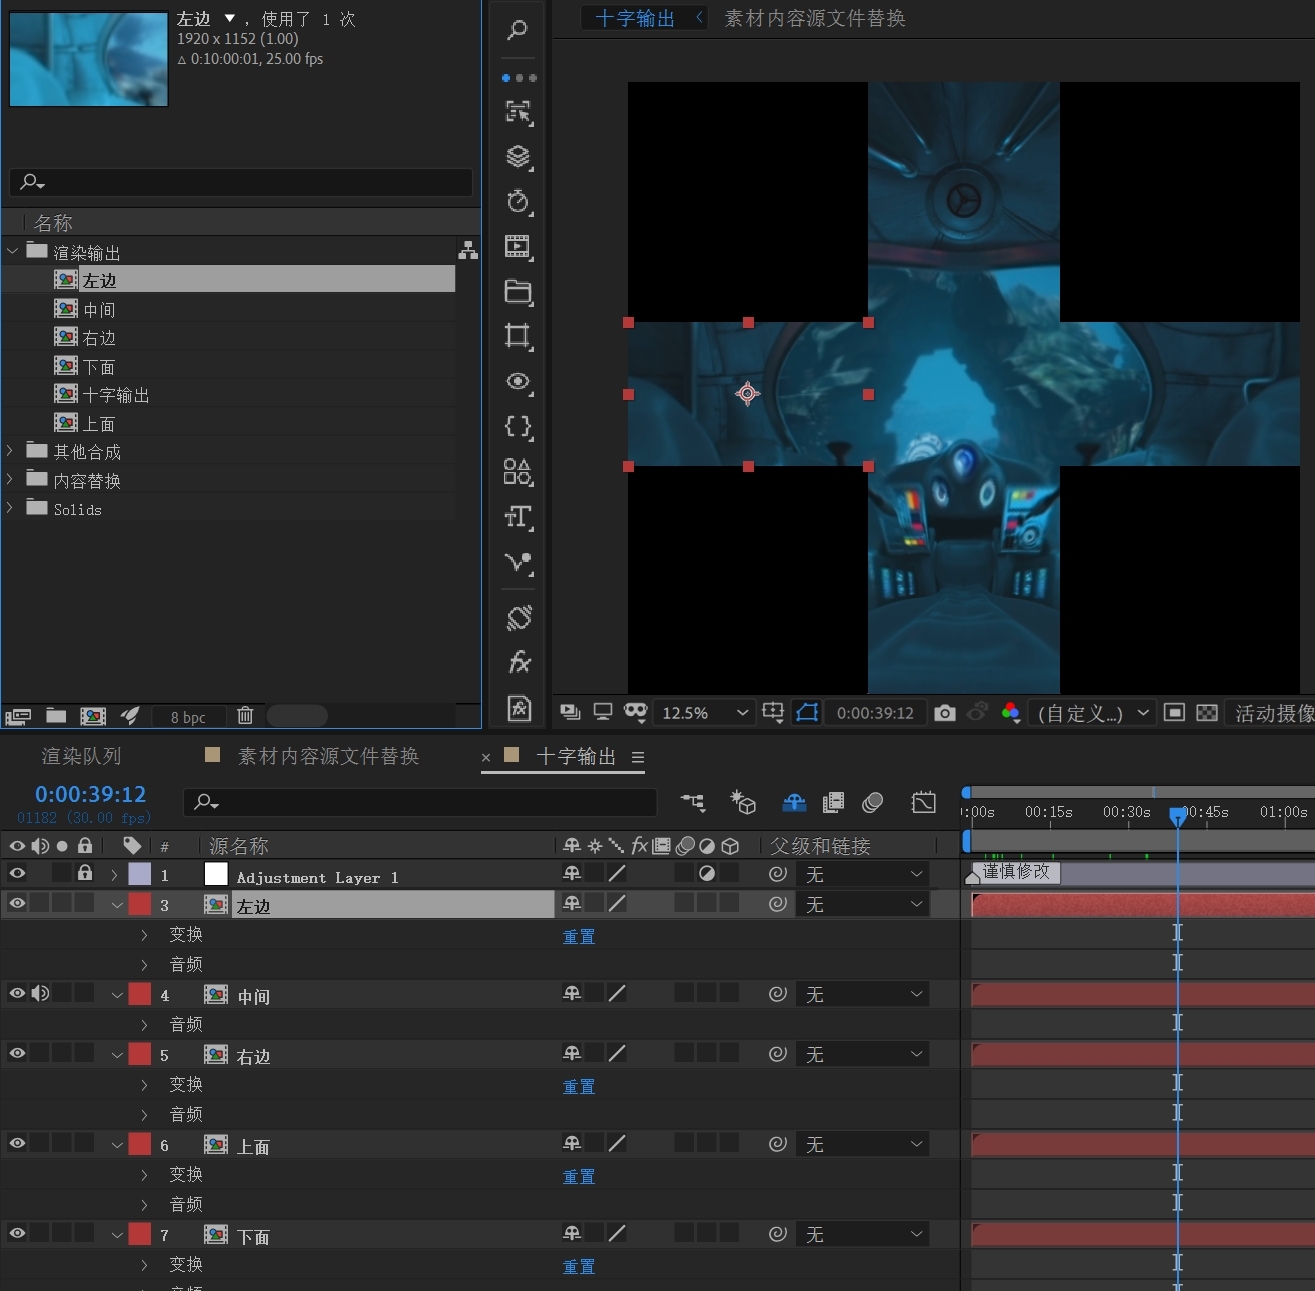Switch to the 渲染队列 tab
1315x1291 pixels.
81,756
